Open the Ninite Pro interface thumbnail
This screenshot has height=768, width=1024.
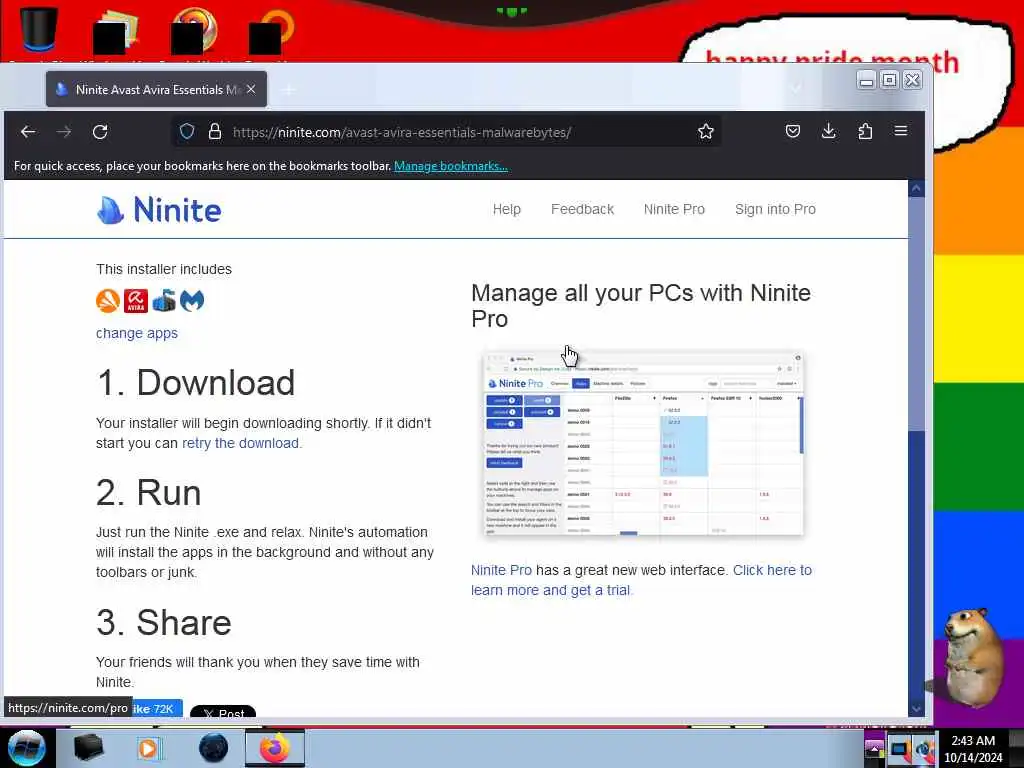[x=643, y=445]
